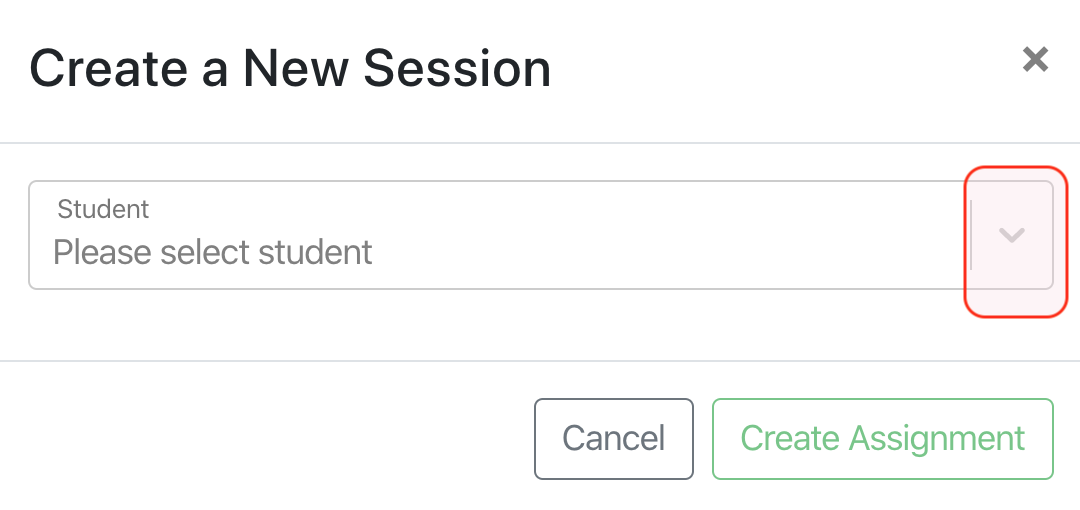Expand the Student dropdown chevron
This screenshot has height=510, width=1080.
click(x=1012, y=236)
